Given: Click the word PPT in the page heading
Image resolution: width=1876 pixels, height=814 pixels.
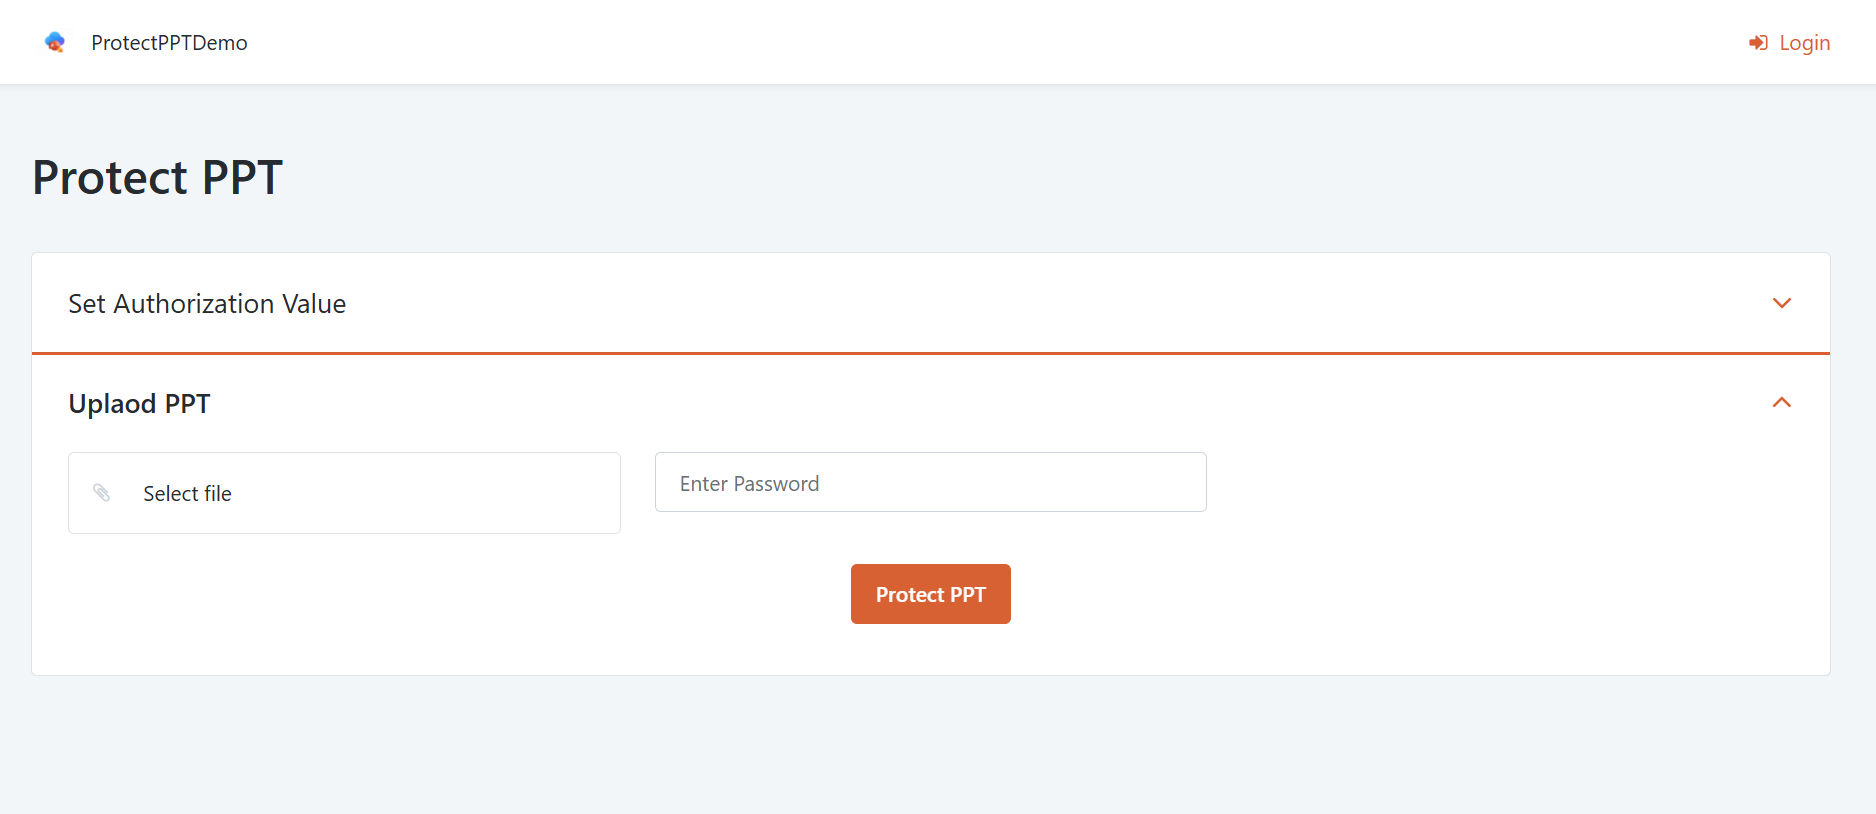Looking at the screenshot, I should click(x=242, y=178).
